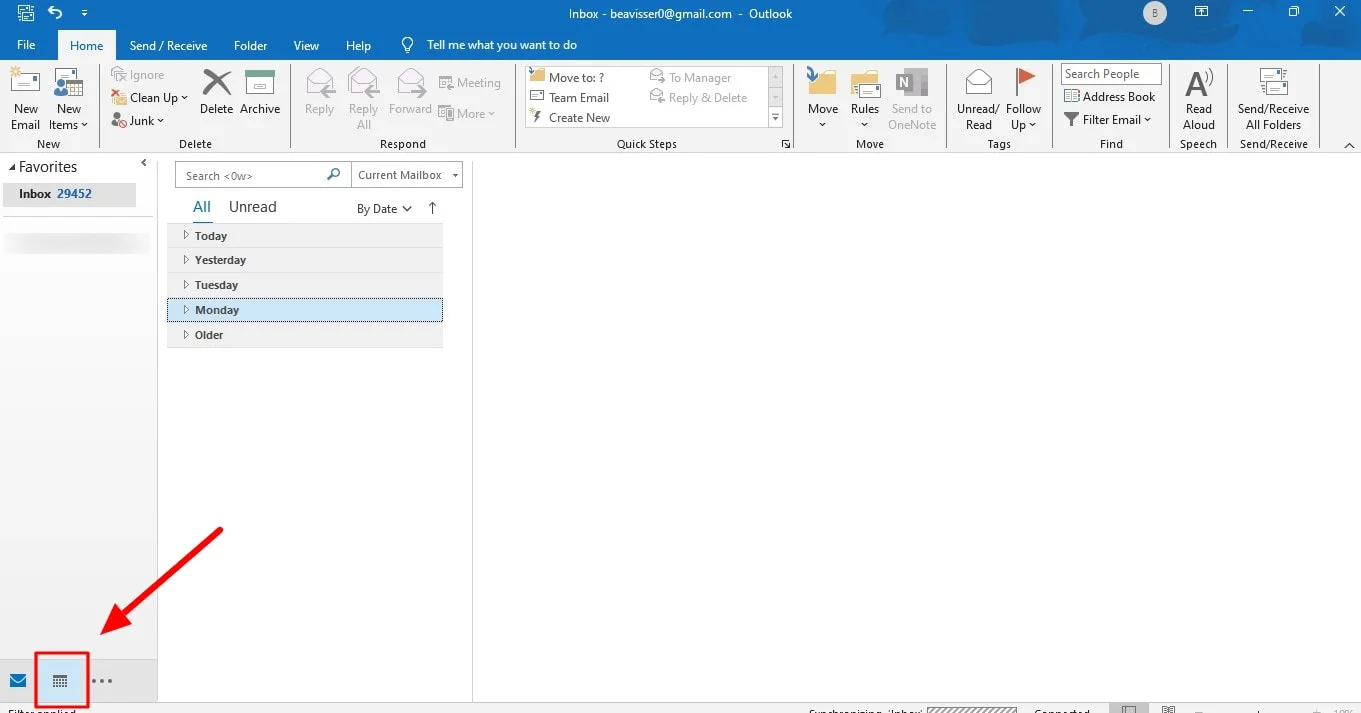Open the Folder ribbon tab

pyautogui.click(x=250, y=45)
